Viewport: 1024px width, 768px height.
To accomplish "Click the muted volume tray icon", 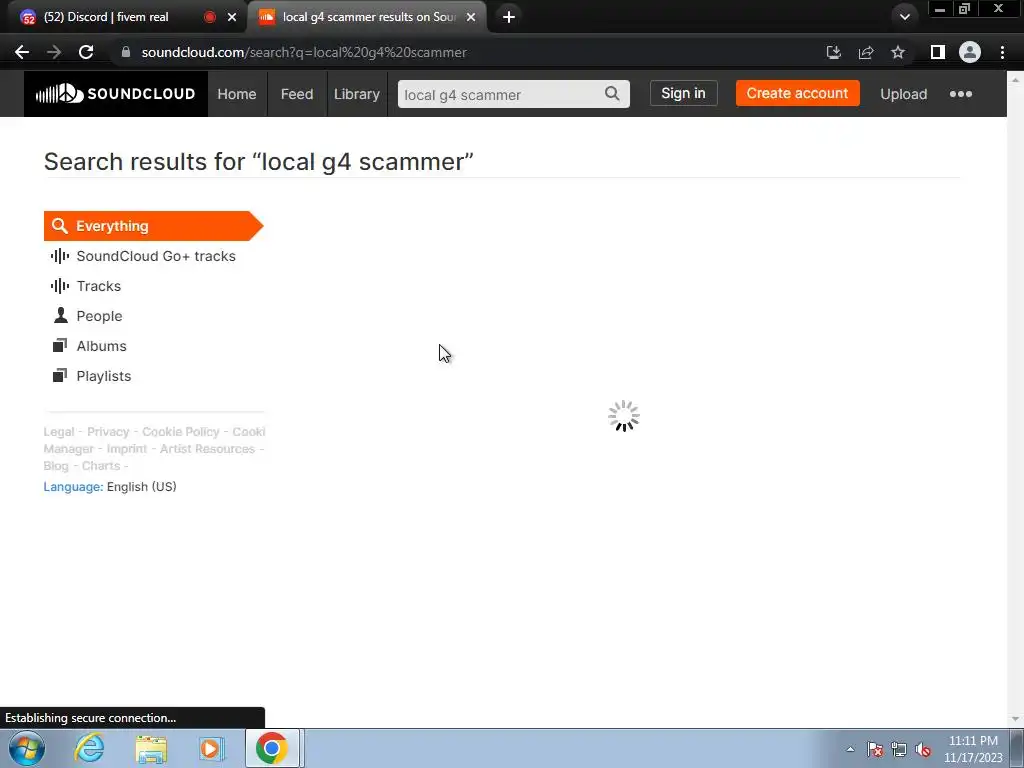I will point(923,749).
